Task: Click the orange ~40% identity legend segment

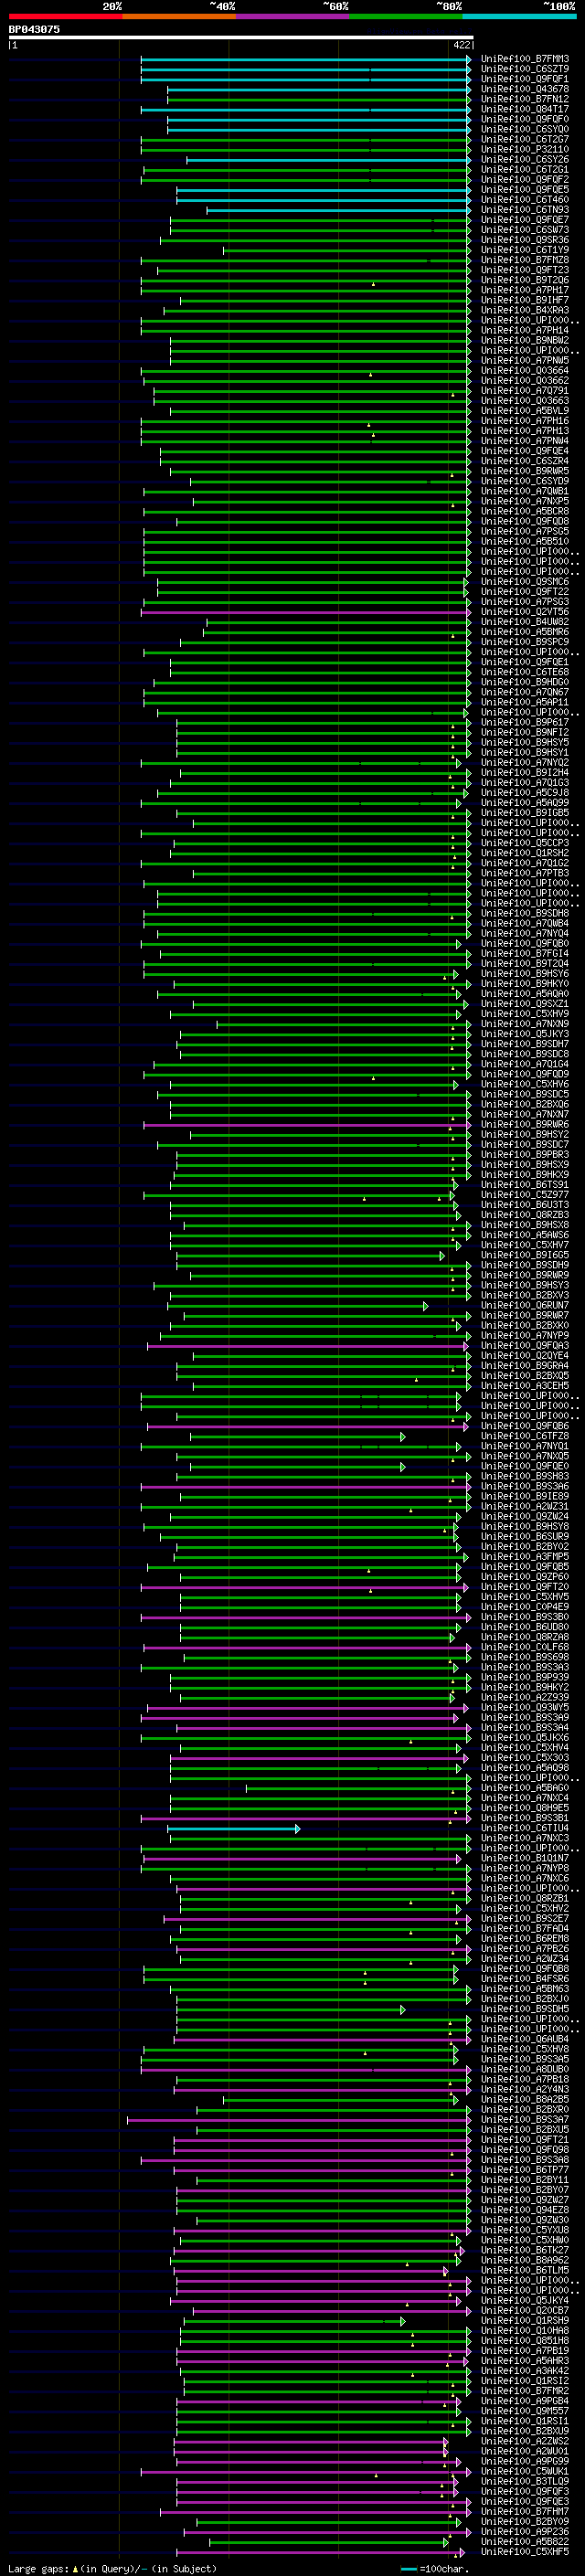Action: click(179, 16)
